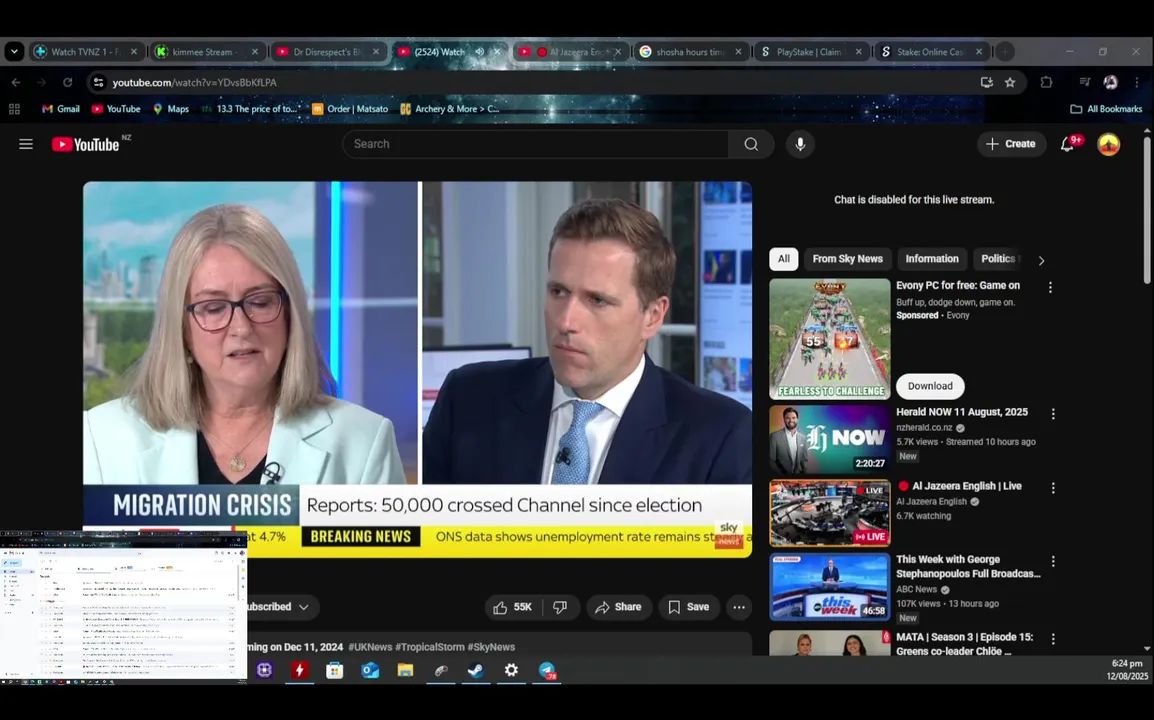Viewport: 1154px width, 720px height.
Task: Reload the current page
Action: coord(68,82)
